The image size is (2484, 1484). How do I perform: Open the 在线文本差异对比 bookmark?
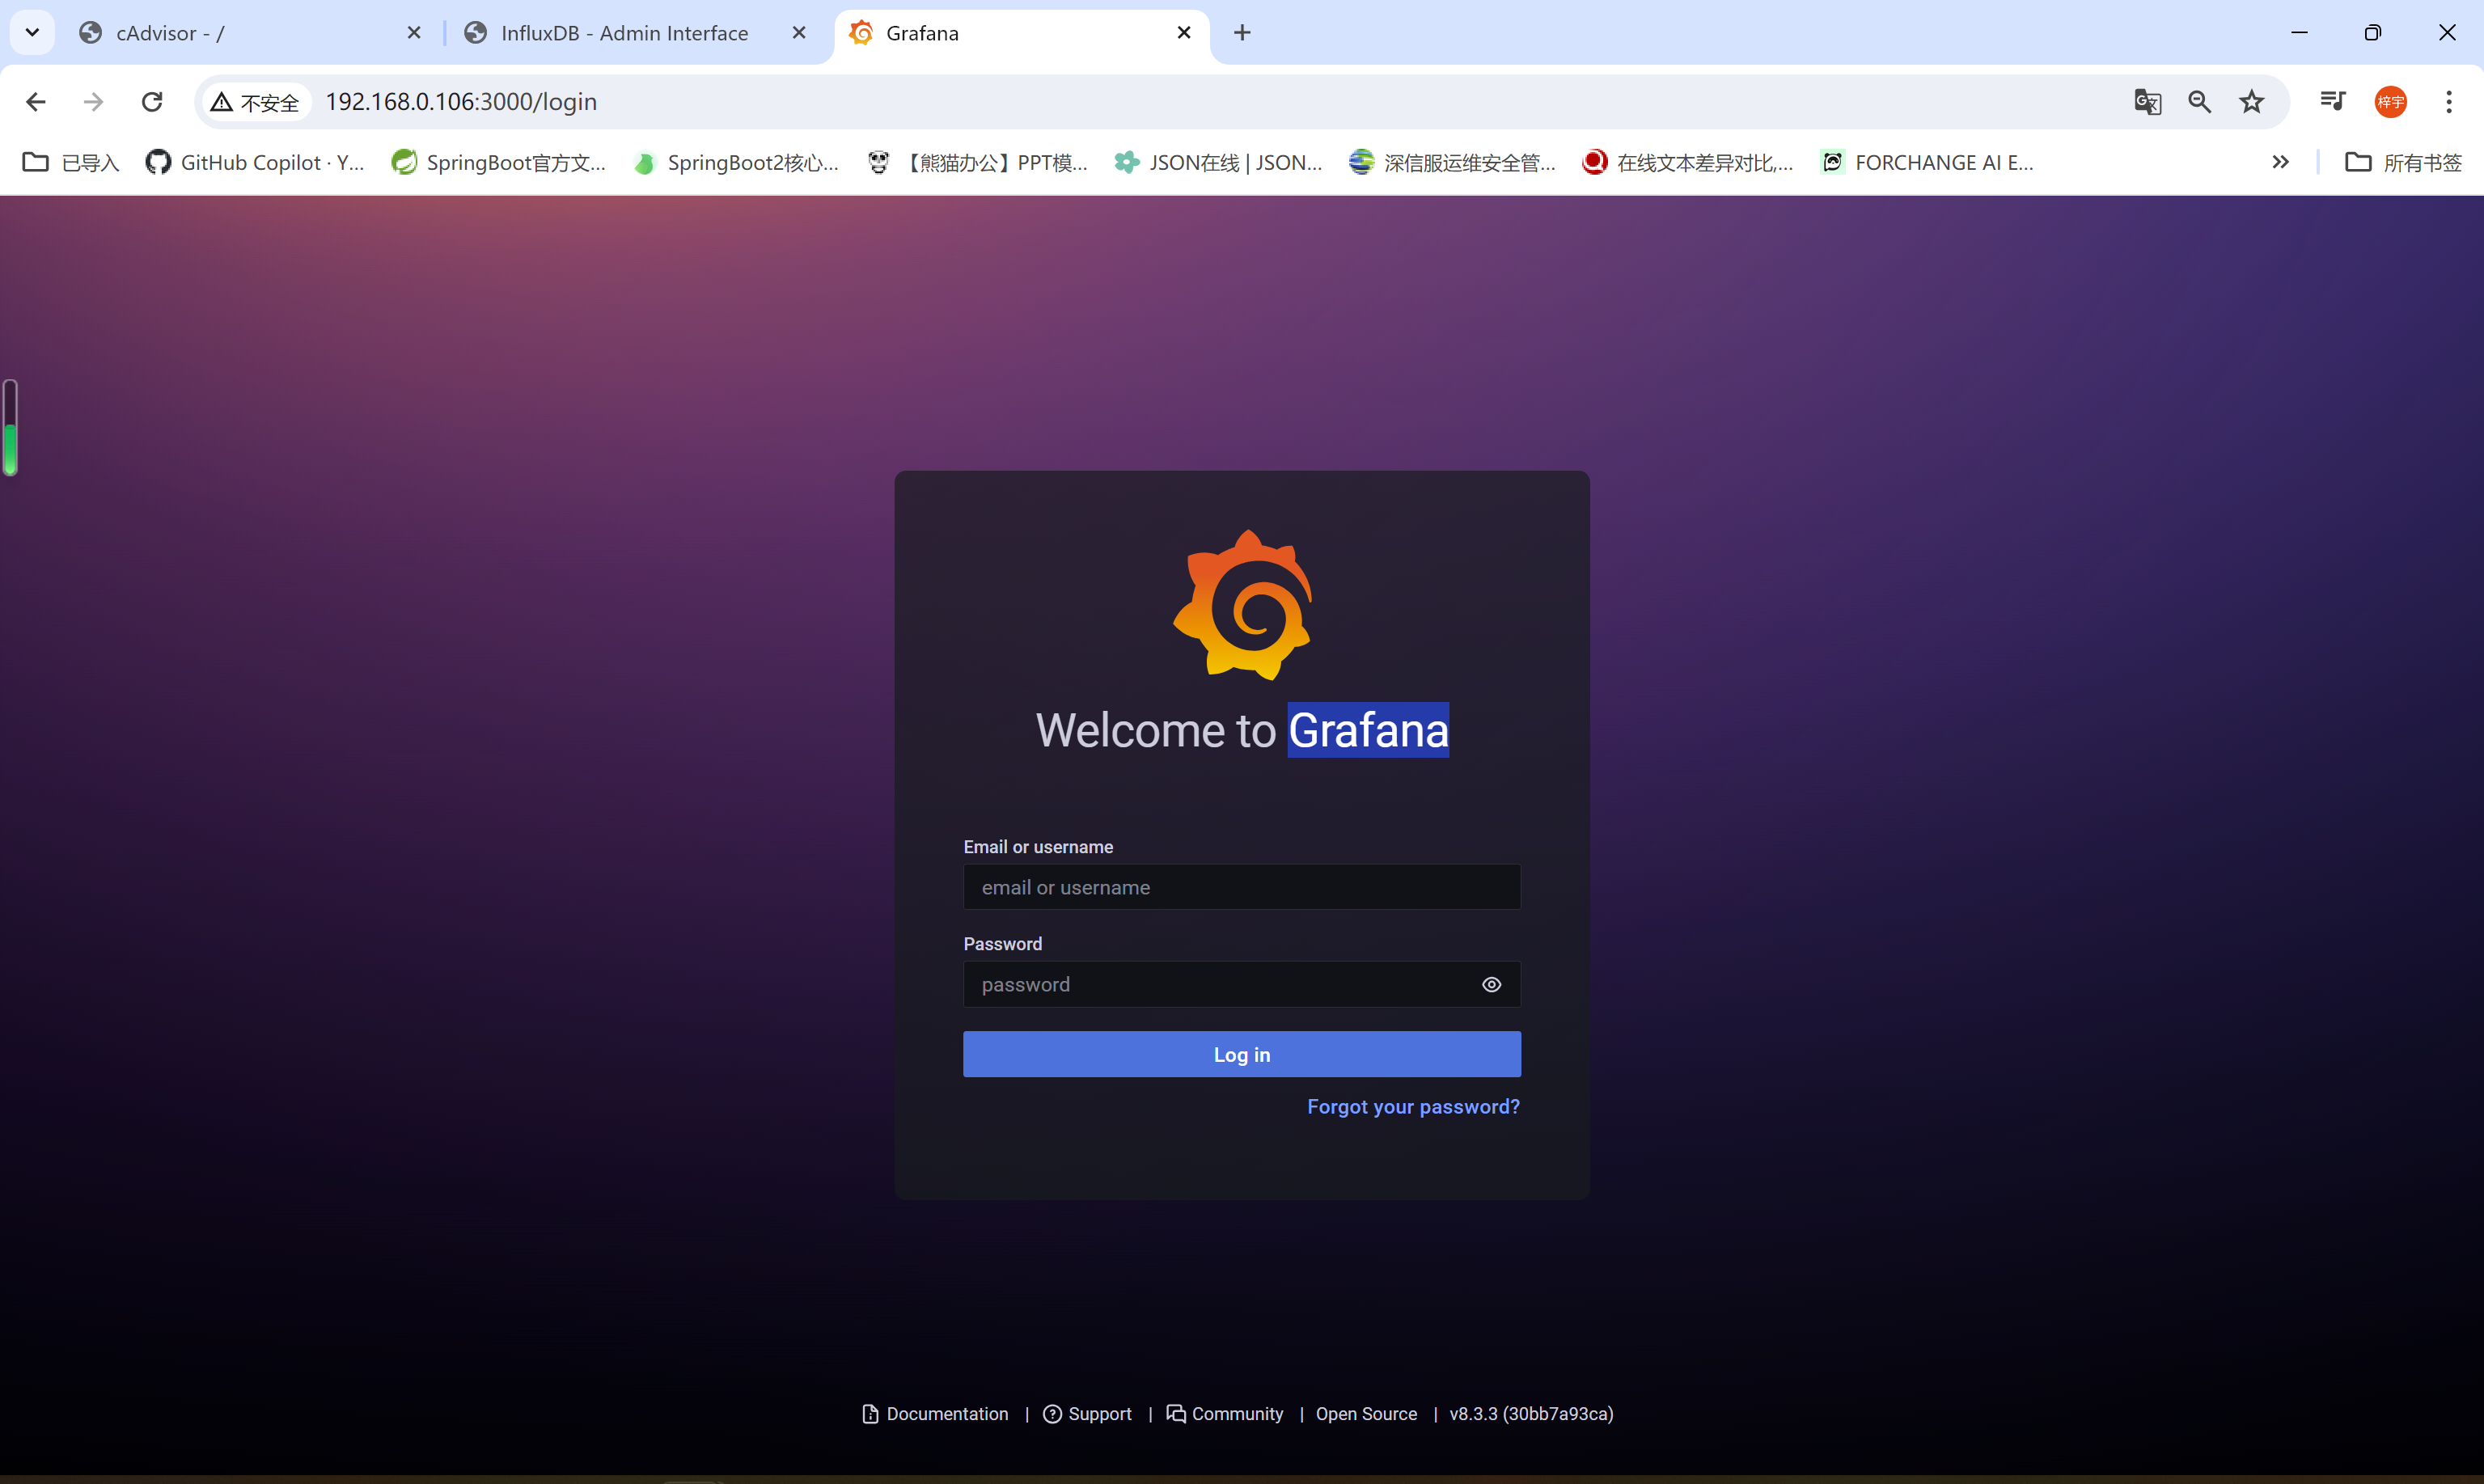(1688, 162)
